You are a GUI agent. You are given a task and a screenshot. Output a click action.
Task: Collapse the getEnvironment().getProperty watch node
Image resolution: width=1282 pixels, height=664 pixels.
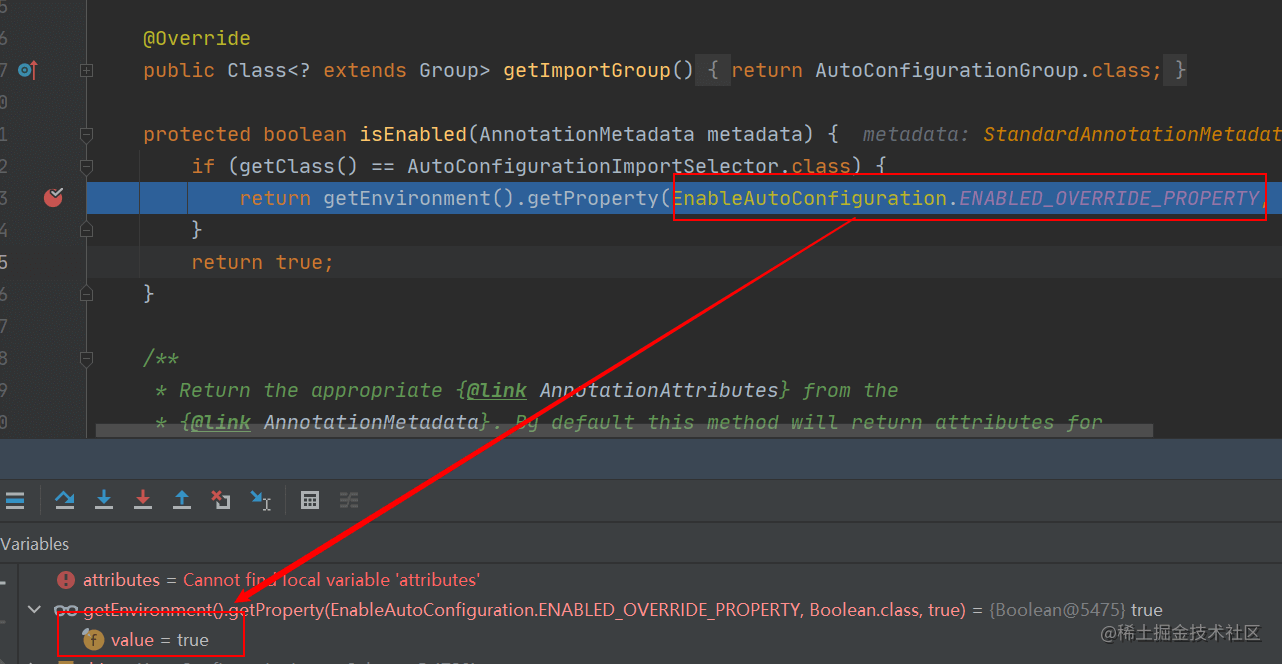point(35,610)
